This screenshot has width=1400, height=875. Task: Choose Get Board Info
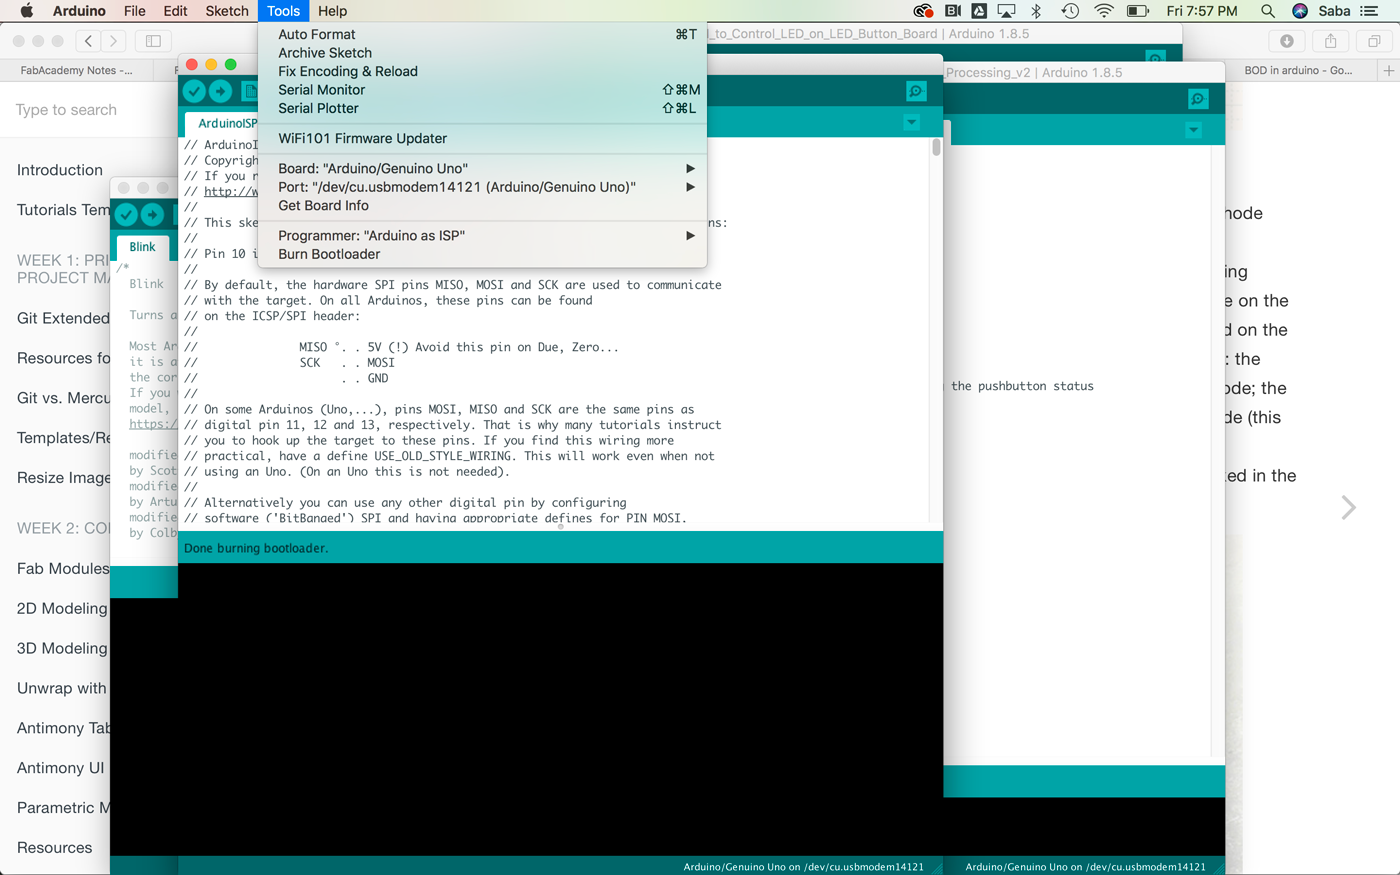click(x=482, y=206)
